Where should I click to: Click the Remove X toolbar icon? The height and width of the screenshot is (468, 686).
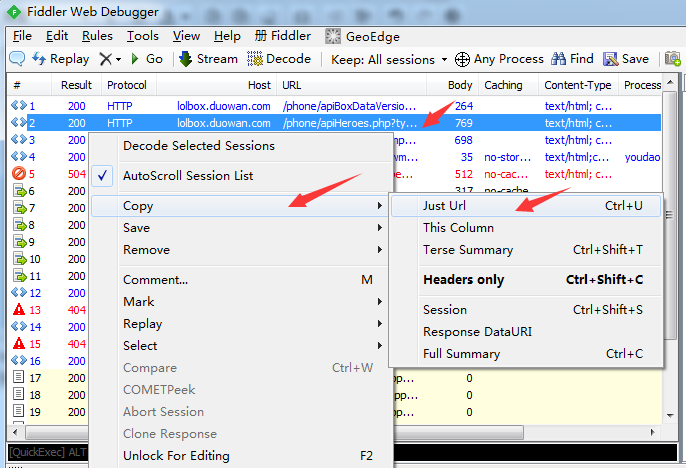pyautogui.click(x=105, y=59)
